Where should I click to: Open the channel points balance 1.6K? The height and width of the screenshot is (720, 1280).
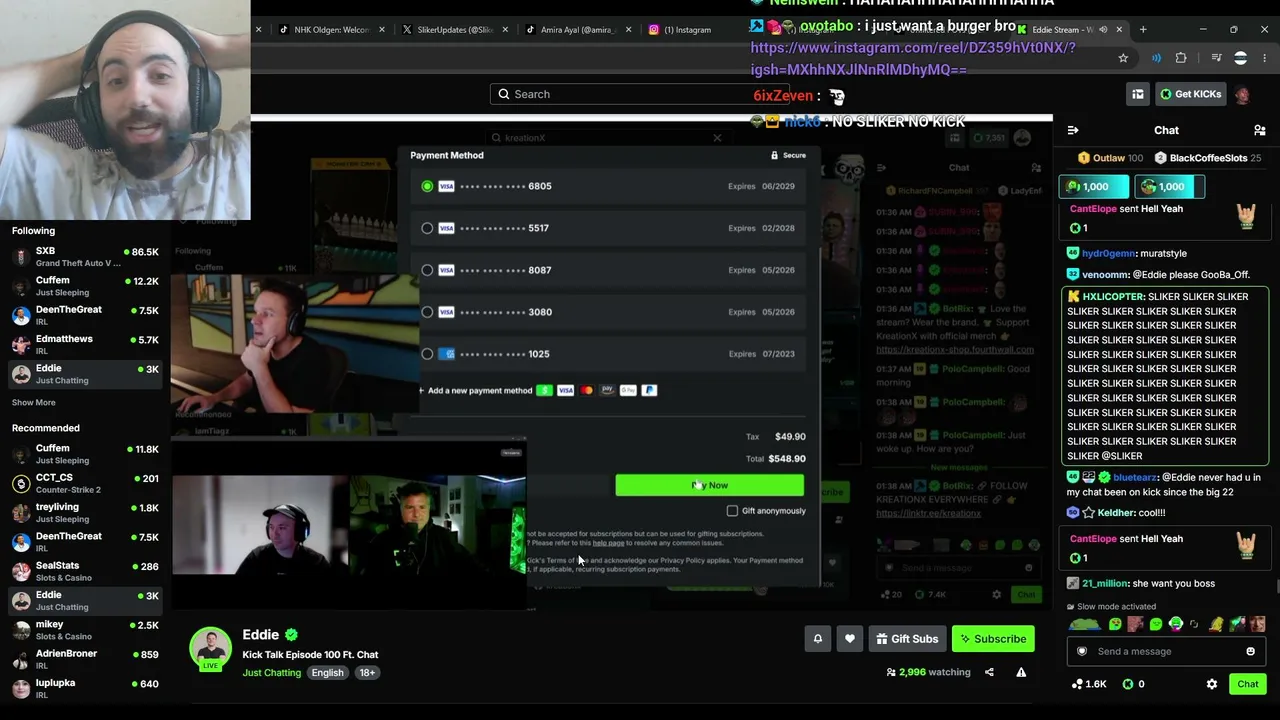(x=1089, y=684)
